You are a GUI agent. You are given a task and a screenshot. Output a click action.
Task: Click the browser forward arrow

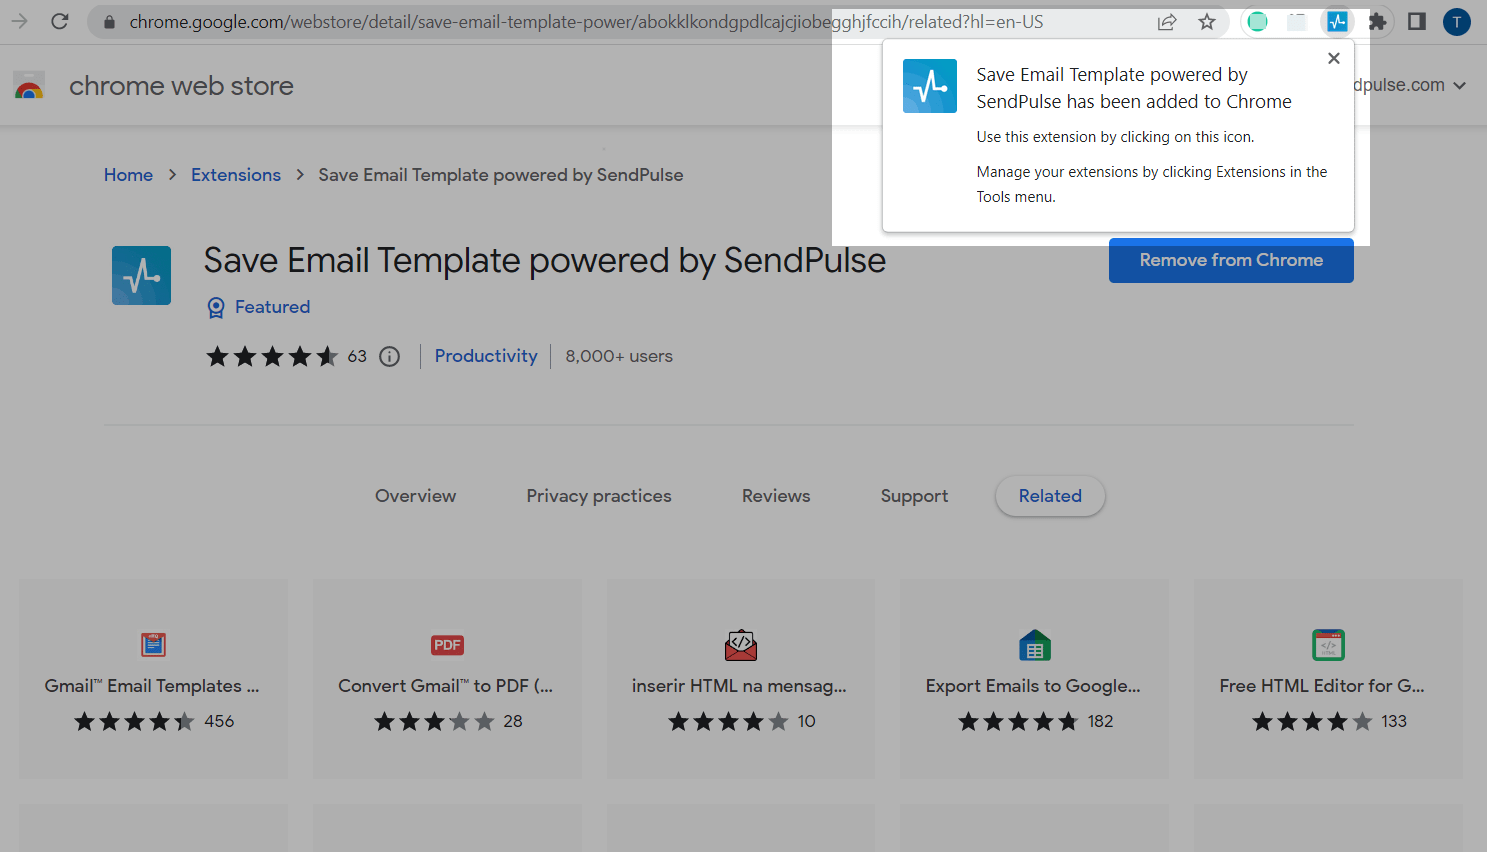19,21
